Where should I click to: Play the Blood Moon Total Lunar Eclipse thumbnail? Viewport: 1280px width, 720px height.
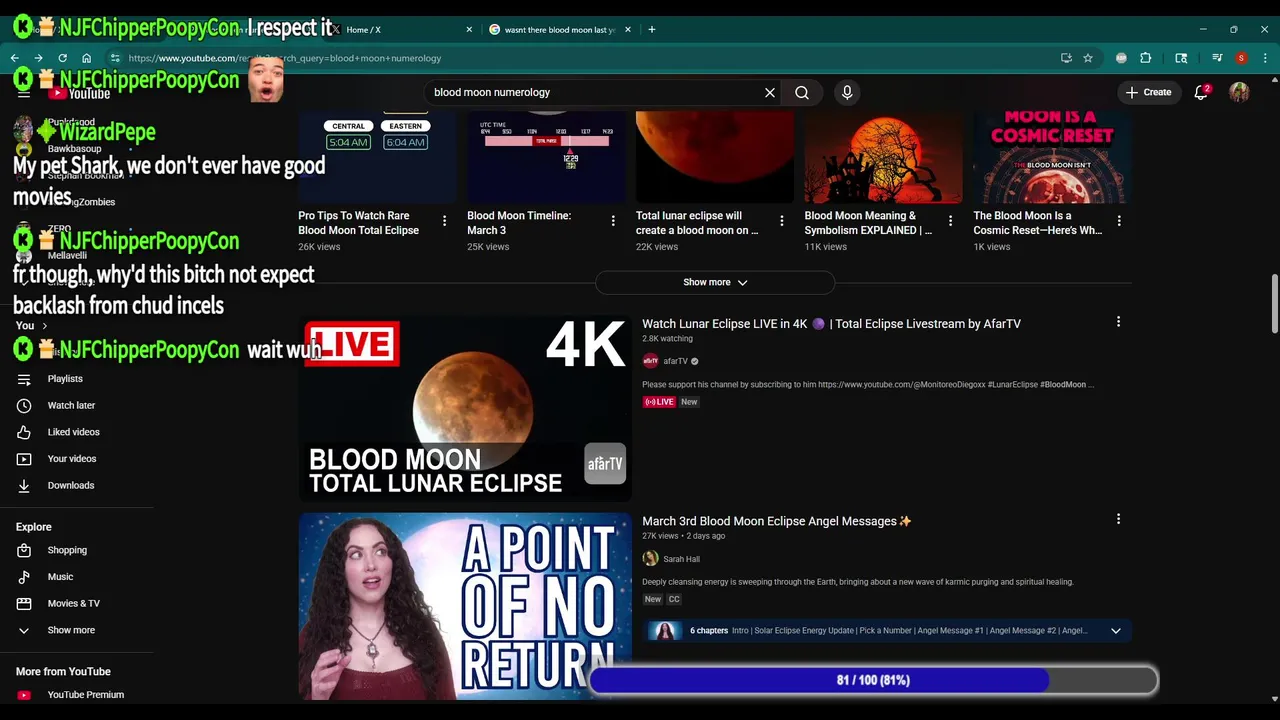(465, 409)
